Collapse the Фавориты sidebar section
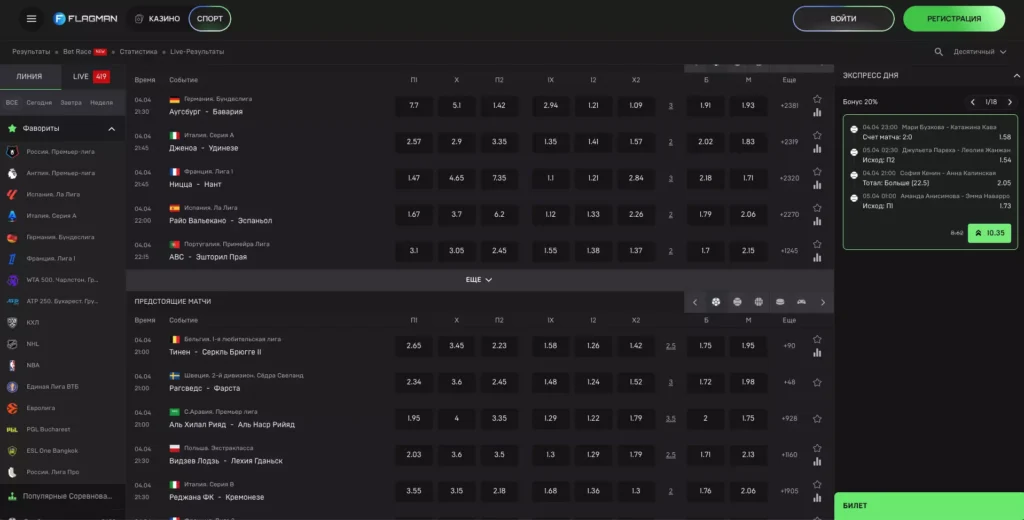1024x520 pixels. (x=111, y=129)
